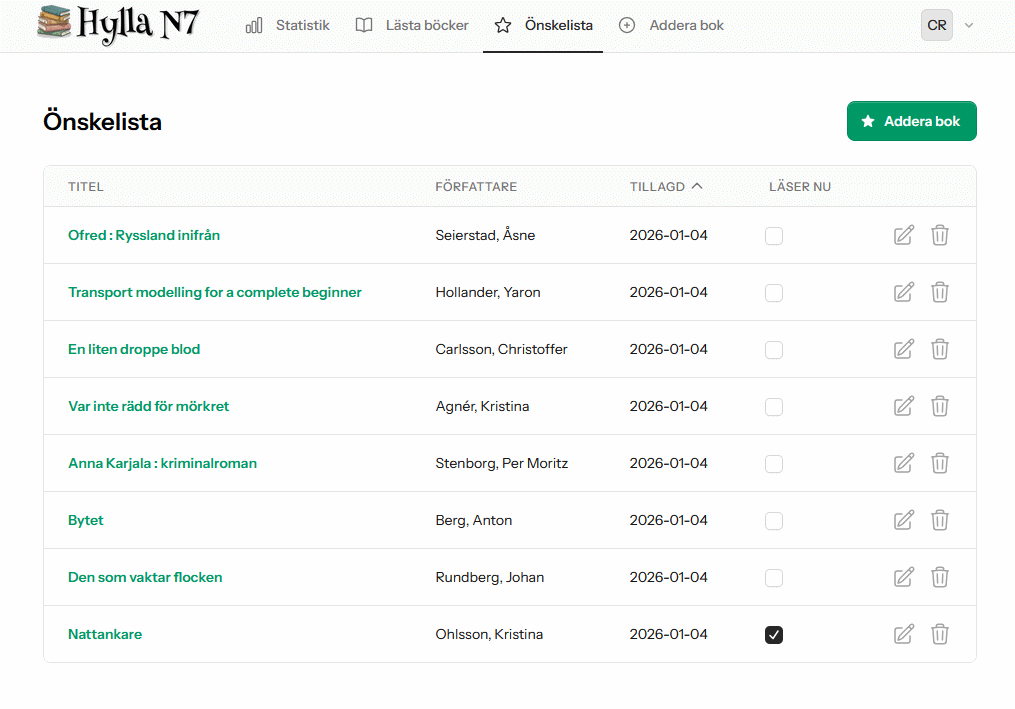Click the green Addera bok button
Viewport: 1015px width, 709px height.
pos(911,121)
